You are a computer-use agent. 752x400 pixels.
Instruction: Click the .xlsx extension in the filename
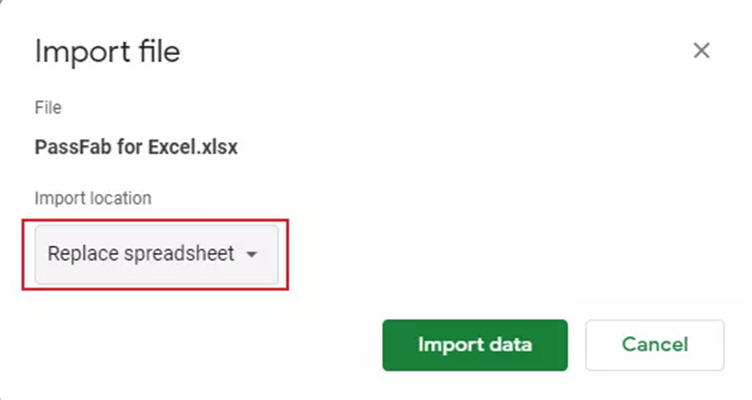[x=215, y=147]
